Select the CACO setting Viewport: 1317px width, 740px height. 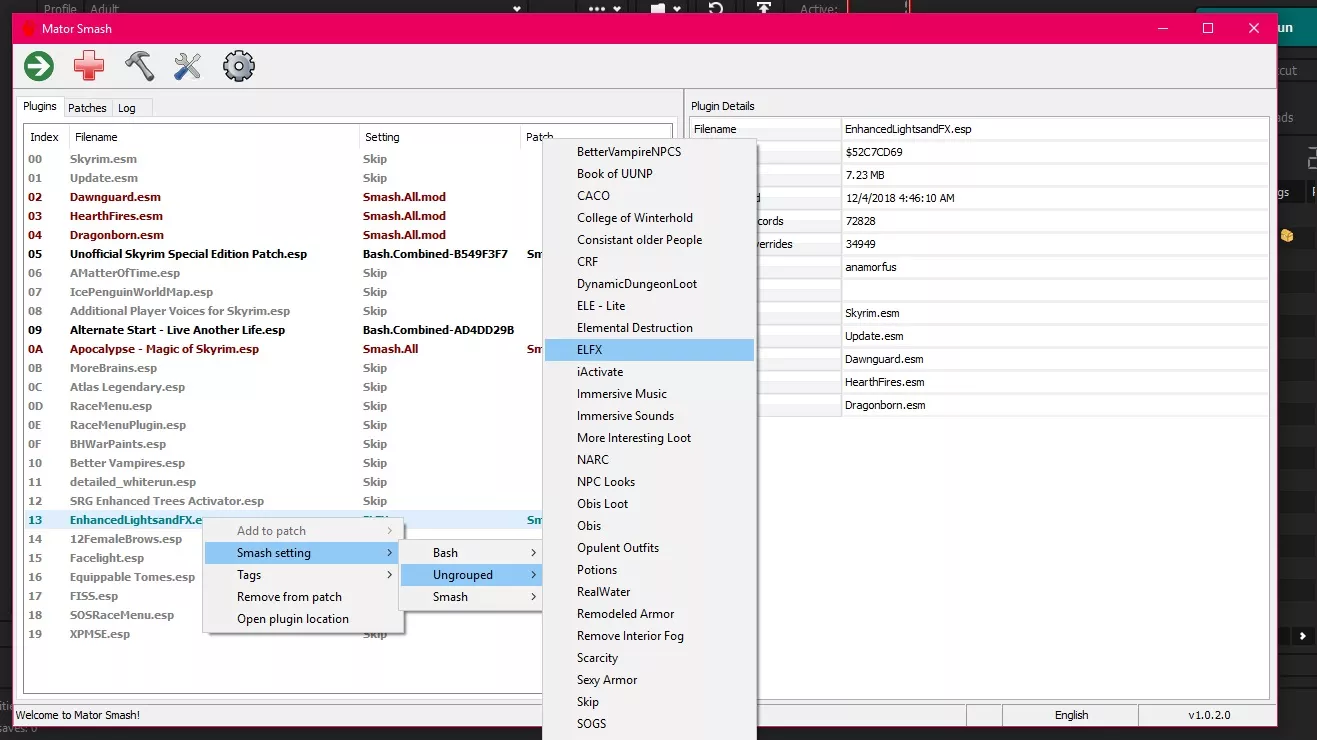649,196
